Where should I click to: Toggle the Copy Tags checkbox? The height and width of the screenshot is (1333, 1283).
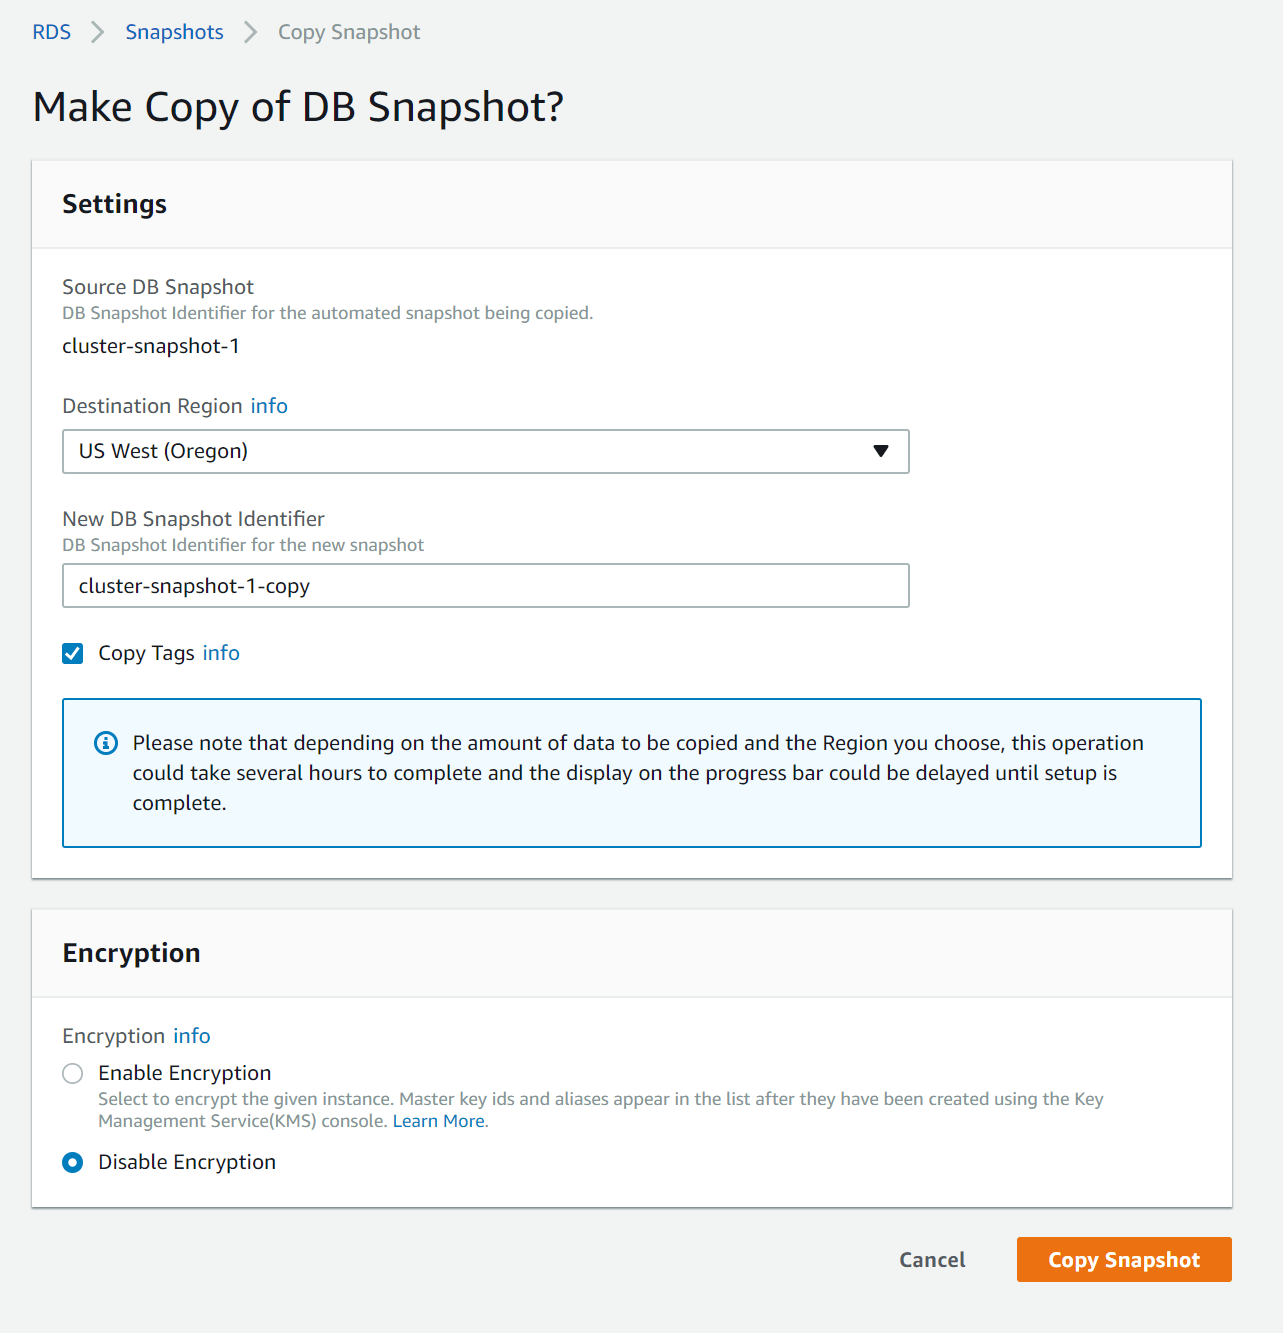(x=73, y=654)
